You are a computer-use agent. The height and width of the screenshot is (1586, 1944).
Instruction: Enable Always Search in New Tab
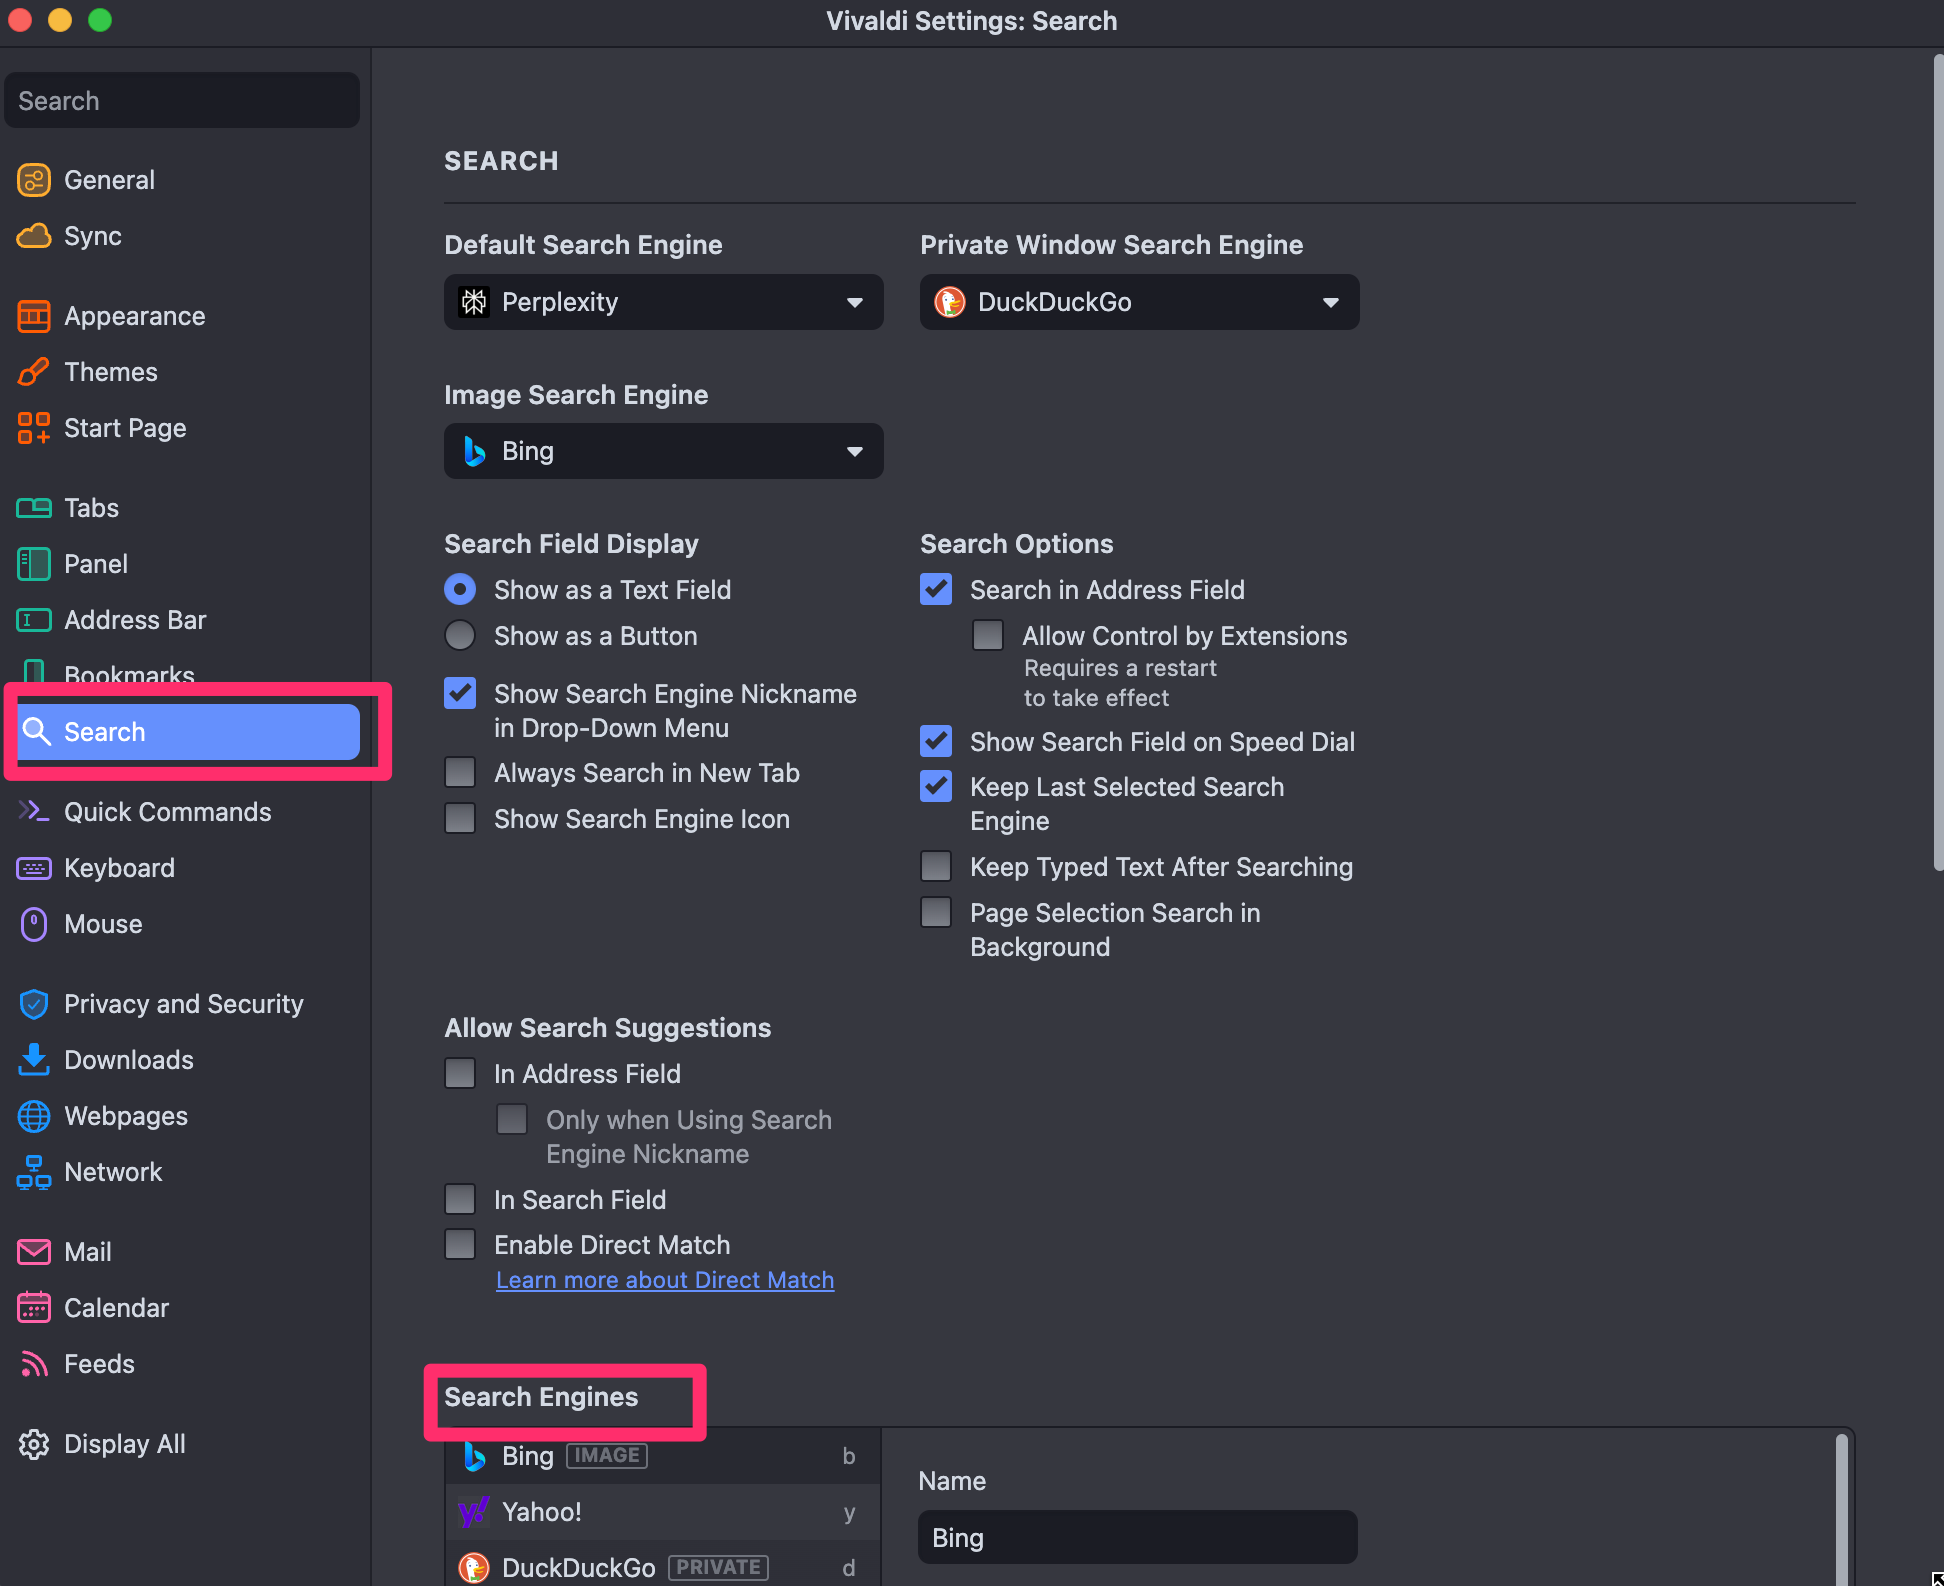click(460, 773)
